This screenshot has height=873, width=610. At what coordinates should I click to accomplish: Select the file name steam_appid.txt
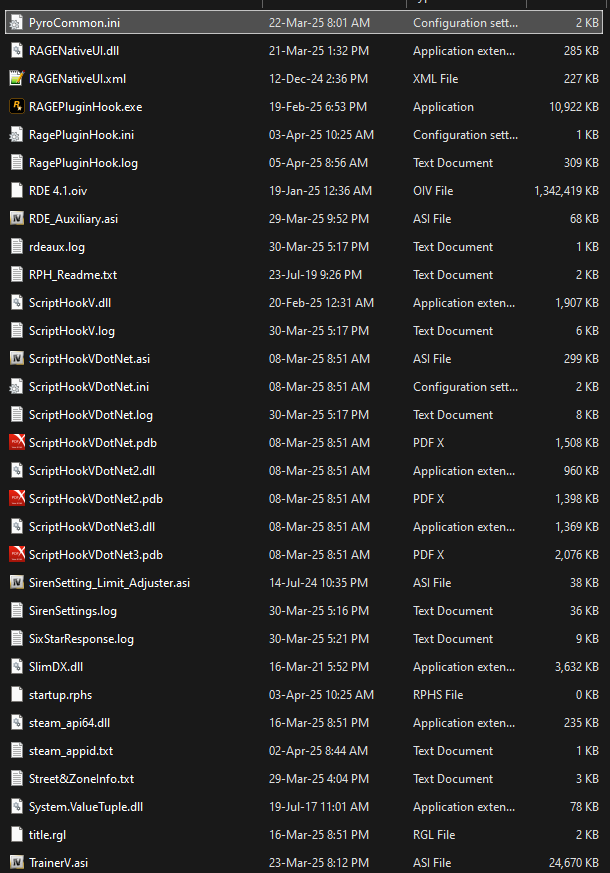(x=71, y=751)
